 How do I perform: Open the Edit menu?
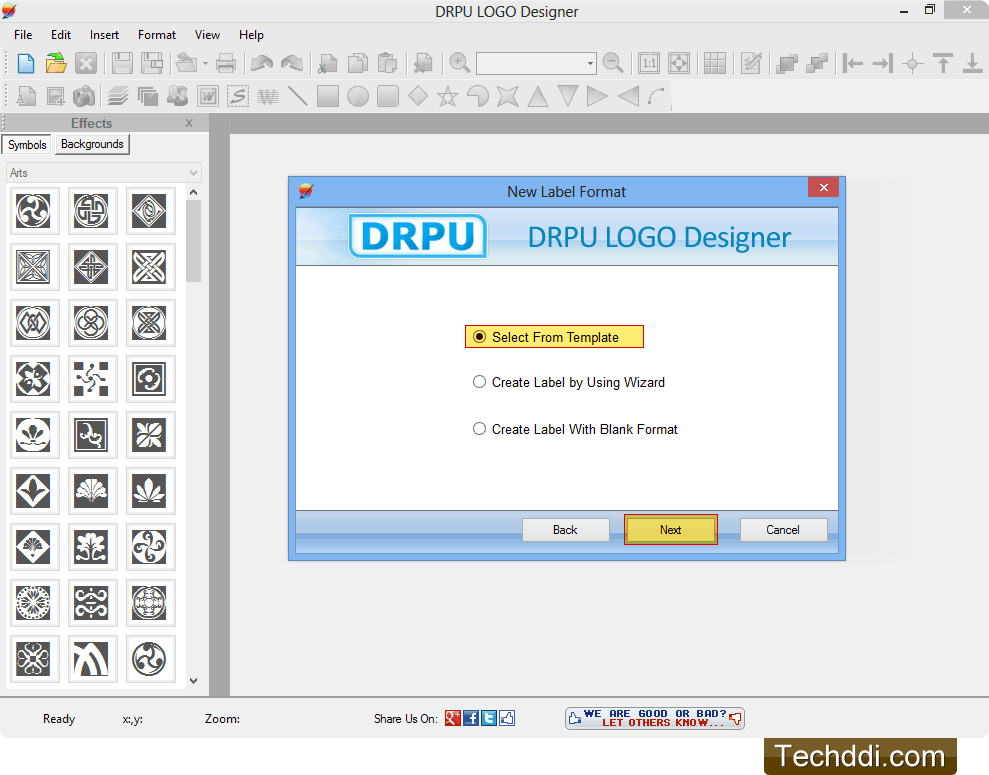[x=61, y=35]
